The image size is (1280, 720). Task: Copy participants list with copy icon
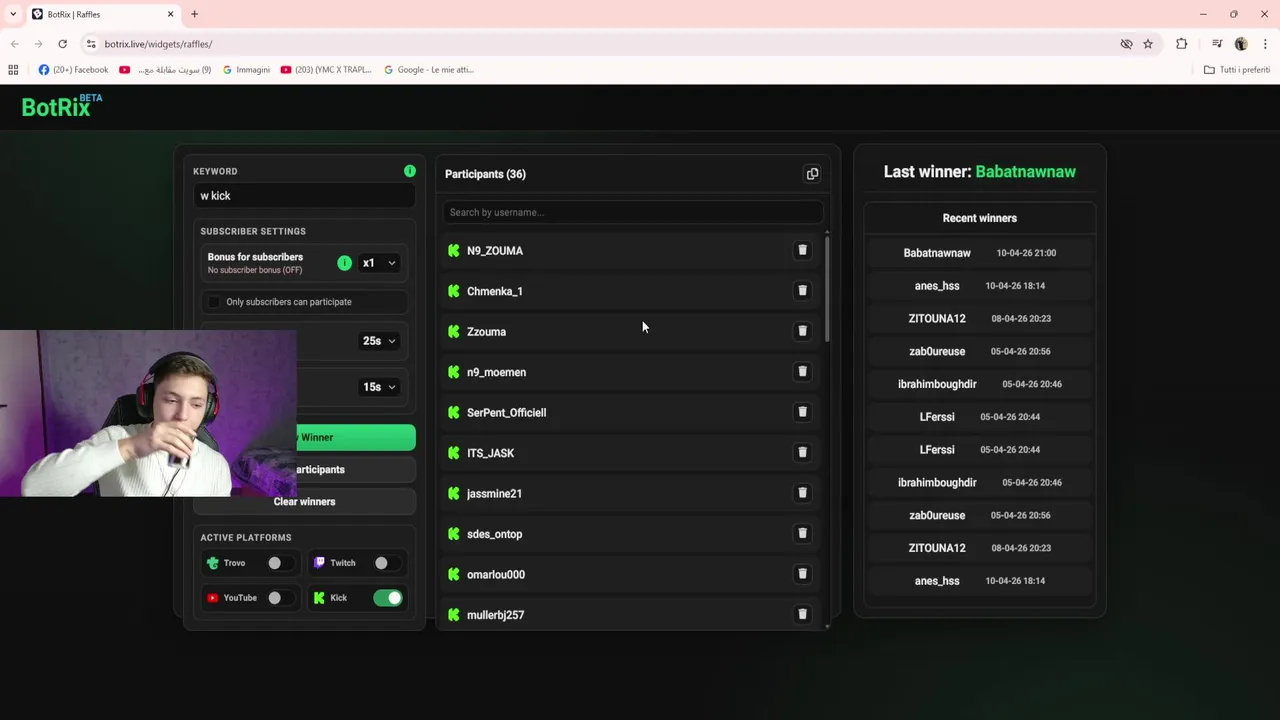pos(812,174)
